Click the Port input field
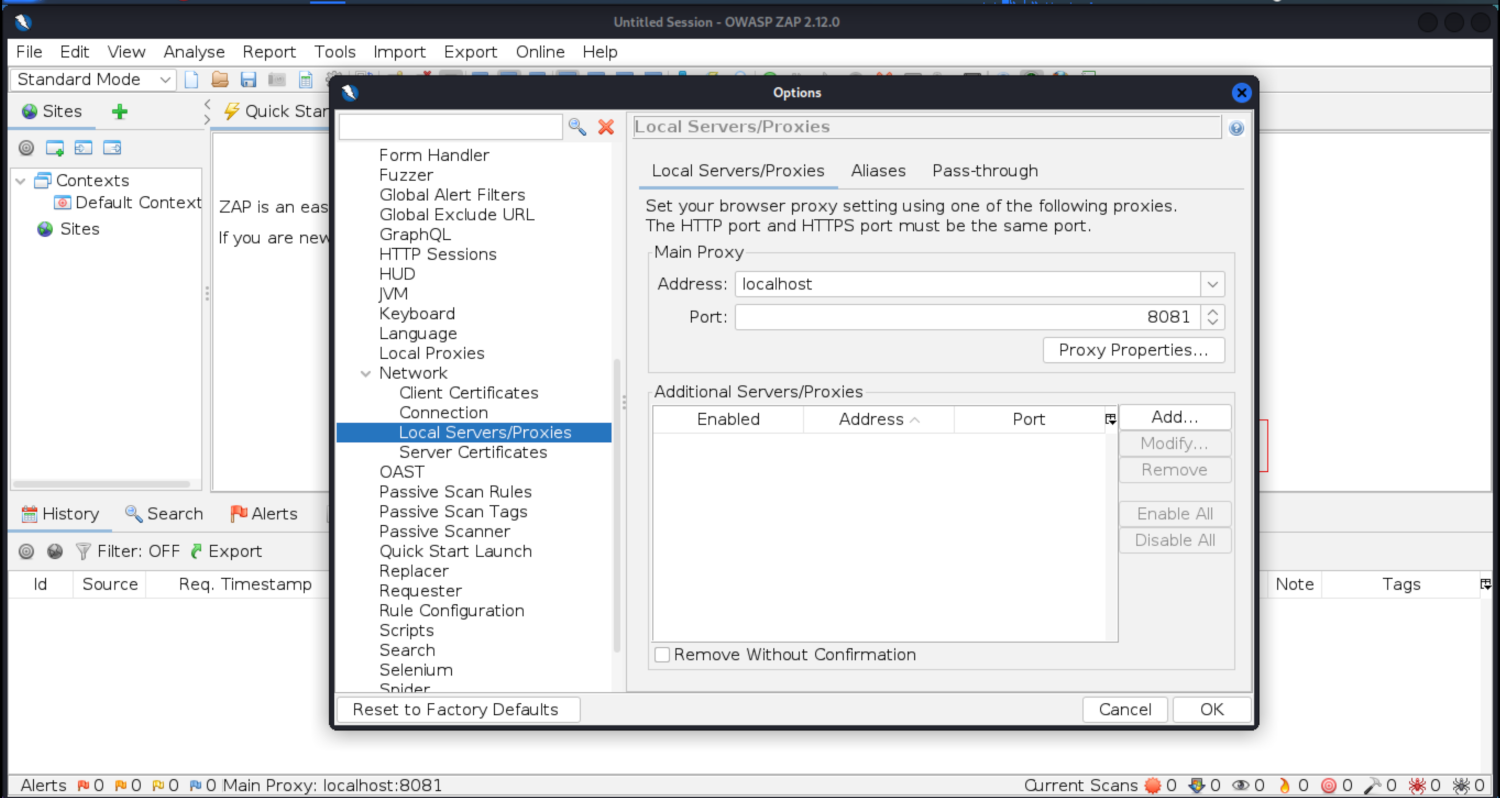Viewport: 1500px width, 798px height. (968, 317)
